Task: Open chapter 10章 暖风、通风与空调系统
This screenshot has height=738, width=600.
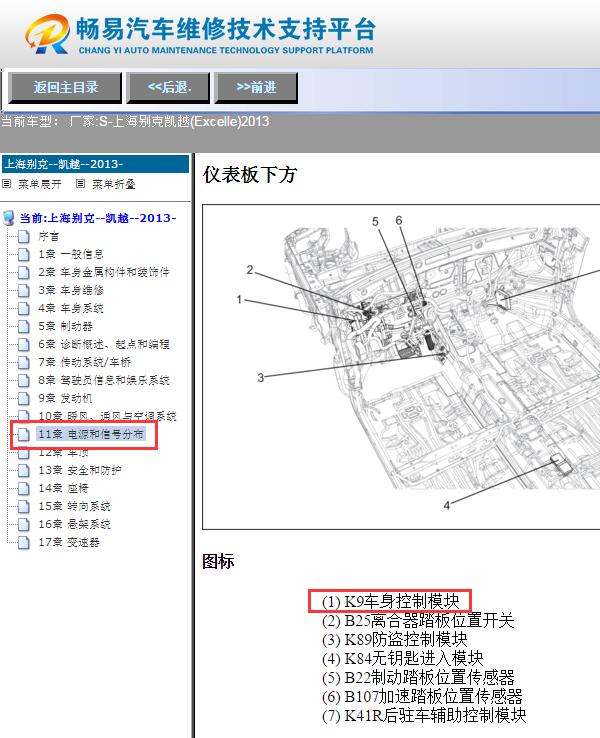Action: [107, 416]
